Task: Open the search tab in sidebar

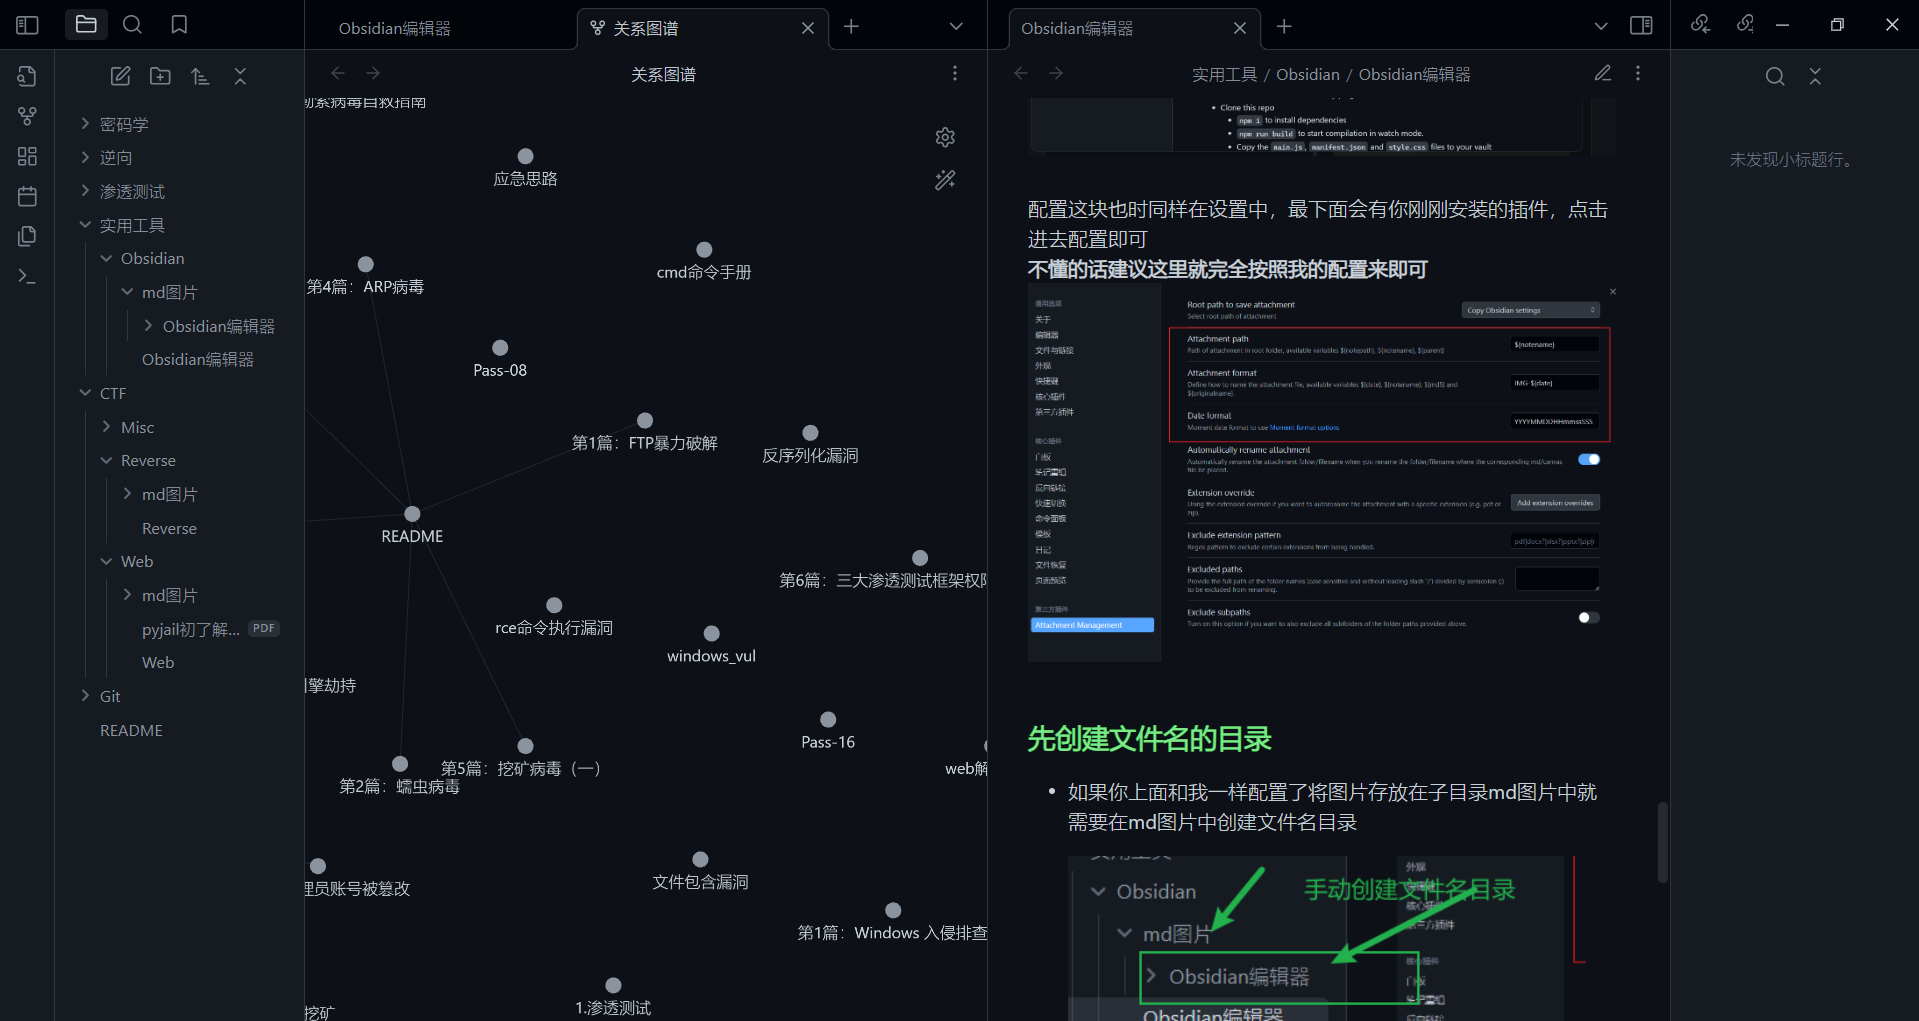Action: (x=132, y=25)
